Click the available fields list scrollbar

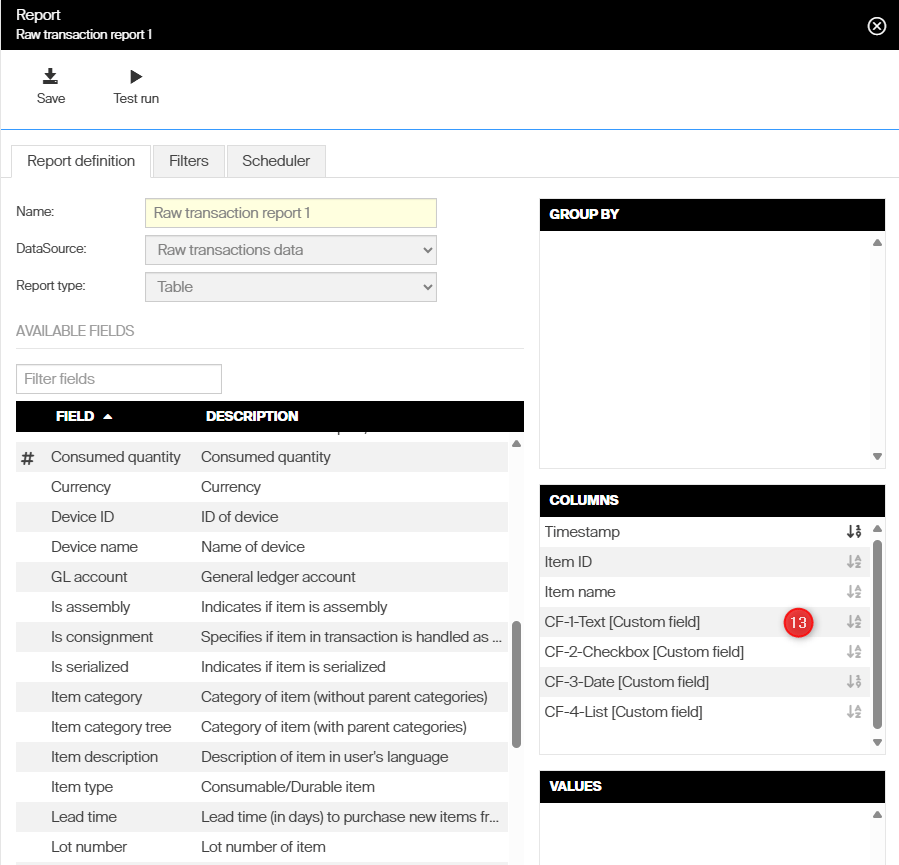point(516,684)
